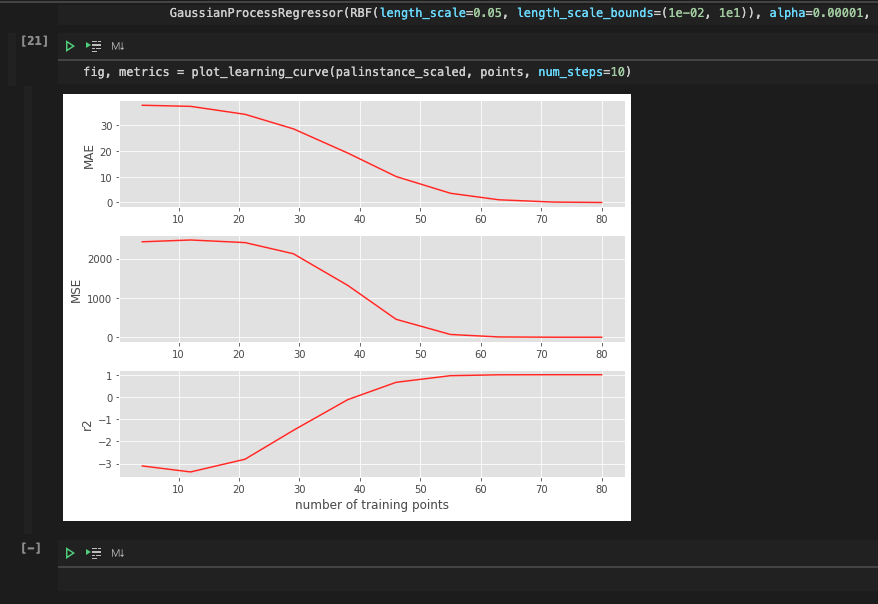Click the output collapse gutter left of the figure
This screenshot has width=878, height=604.
point(28,309)
